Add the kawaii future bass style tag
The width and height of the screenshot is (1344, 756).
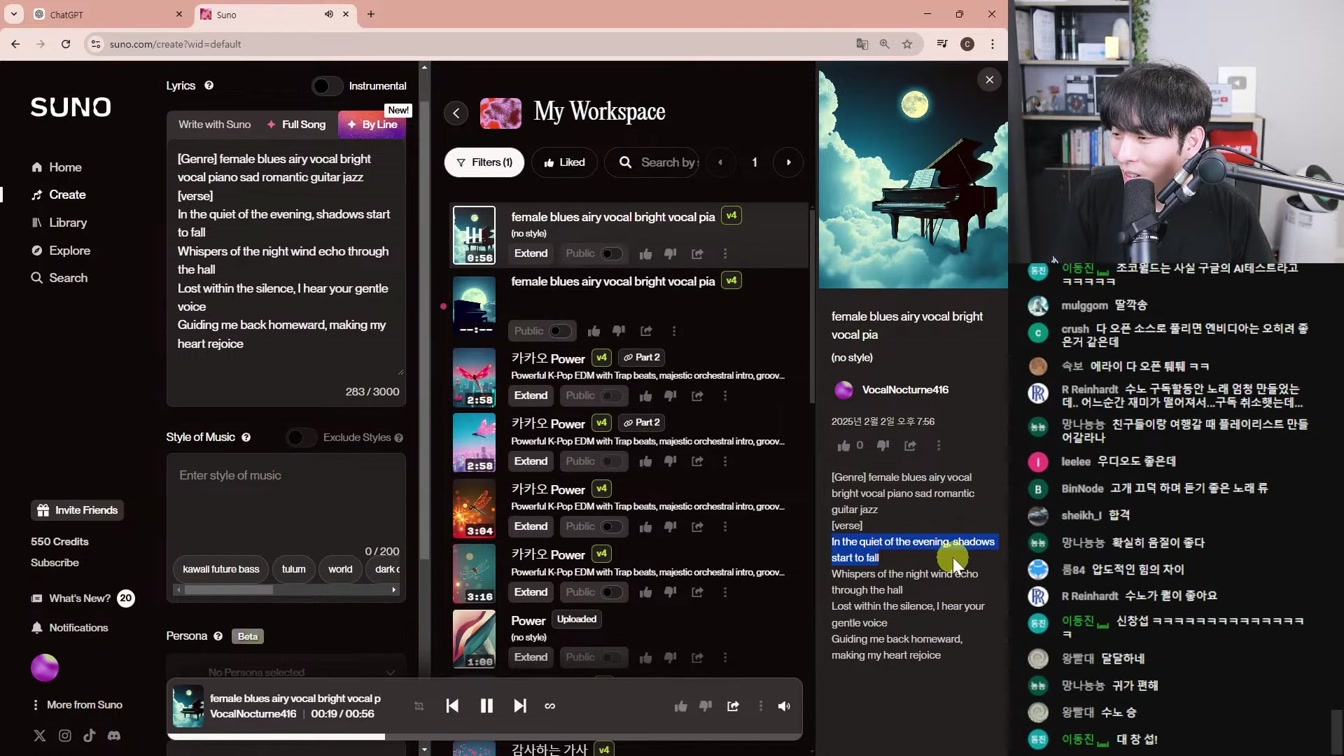click(x=221, y=569)
